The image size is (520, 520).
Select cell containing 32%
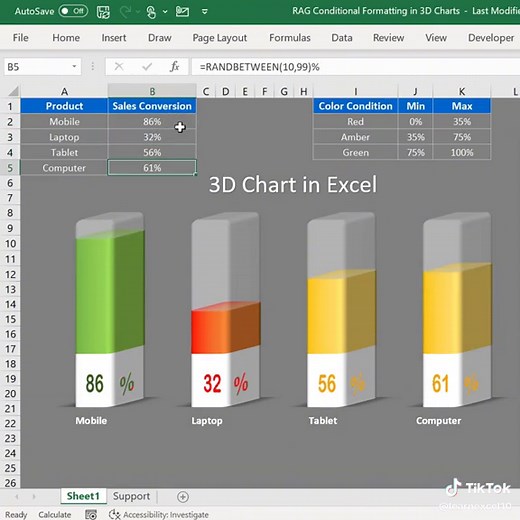click(152, 137)
